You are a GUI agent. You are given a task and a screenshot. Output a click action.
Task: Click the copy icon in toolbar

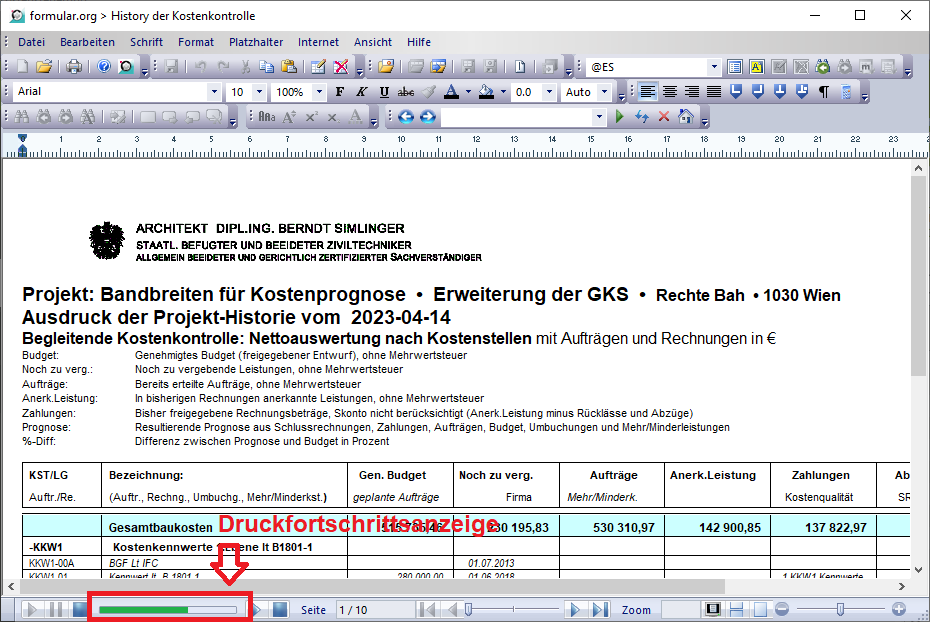coord(267,67)
